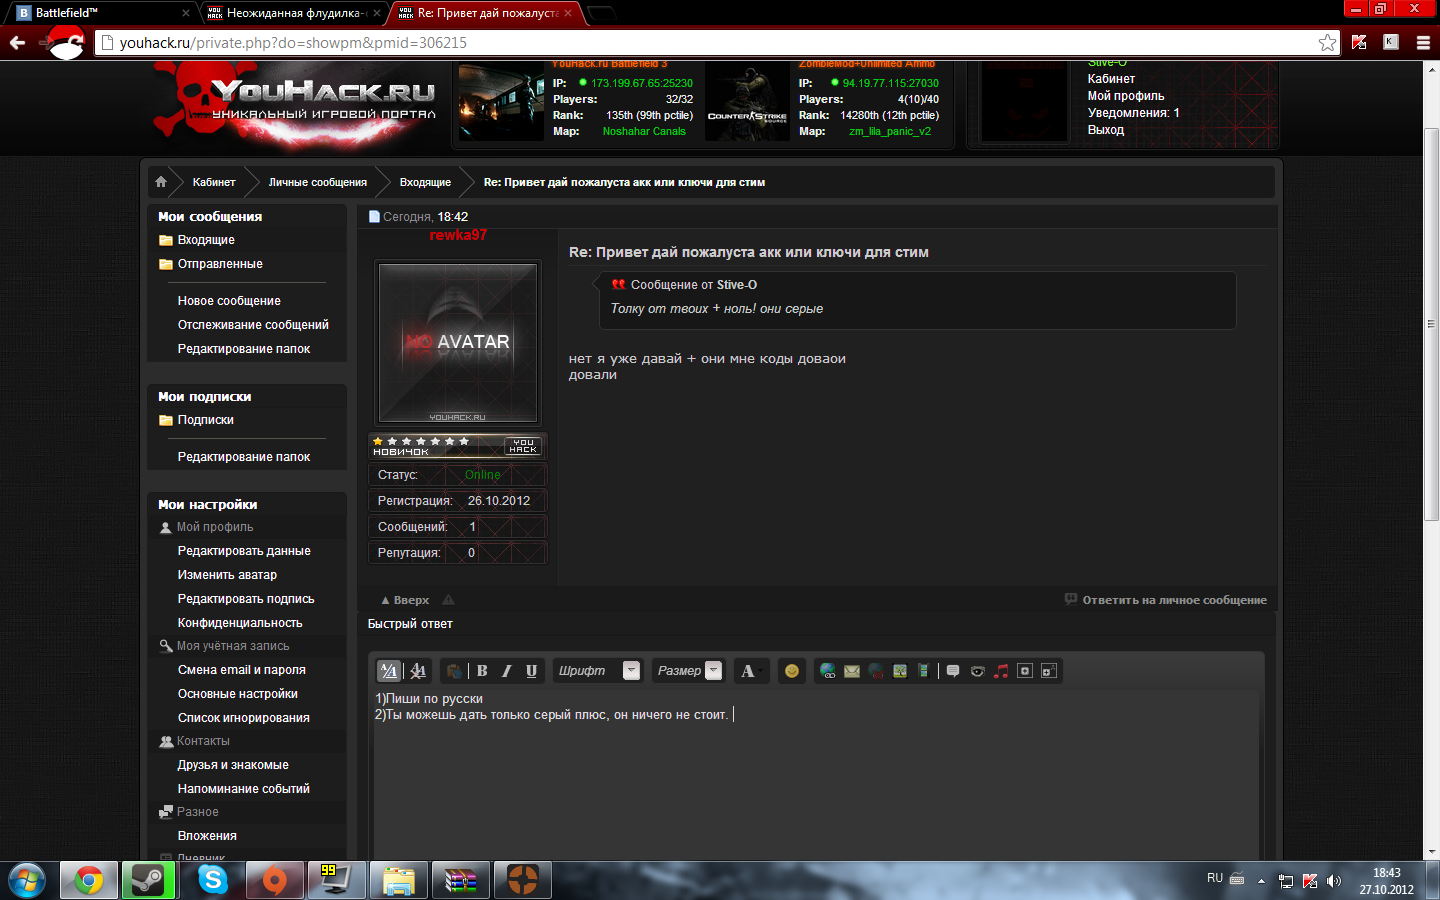Open Изменить аватар page

[227, 575]
